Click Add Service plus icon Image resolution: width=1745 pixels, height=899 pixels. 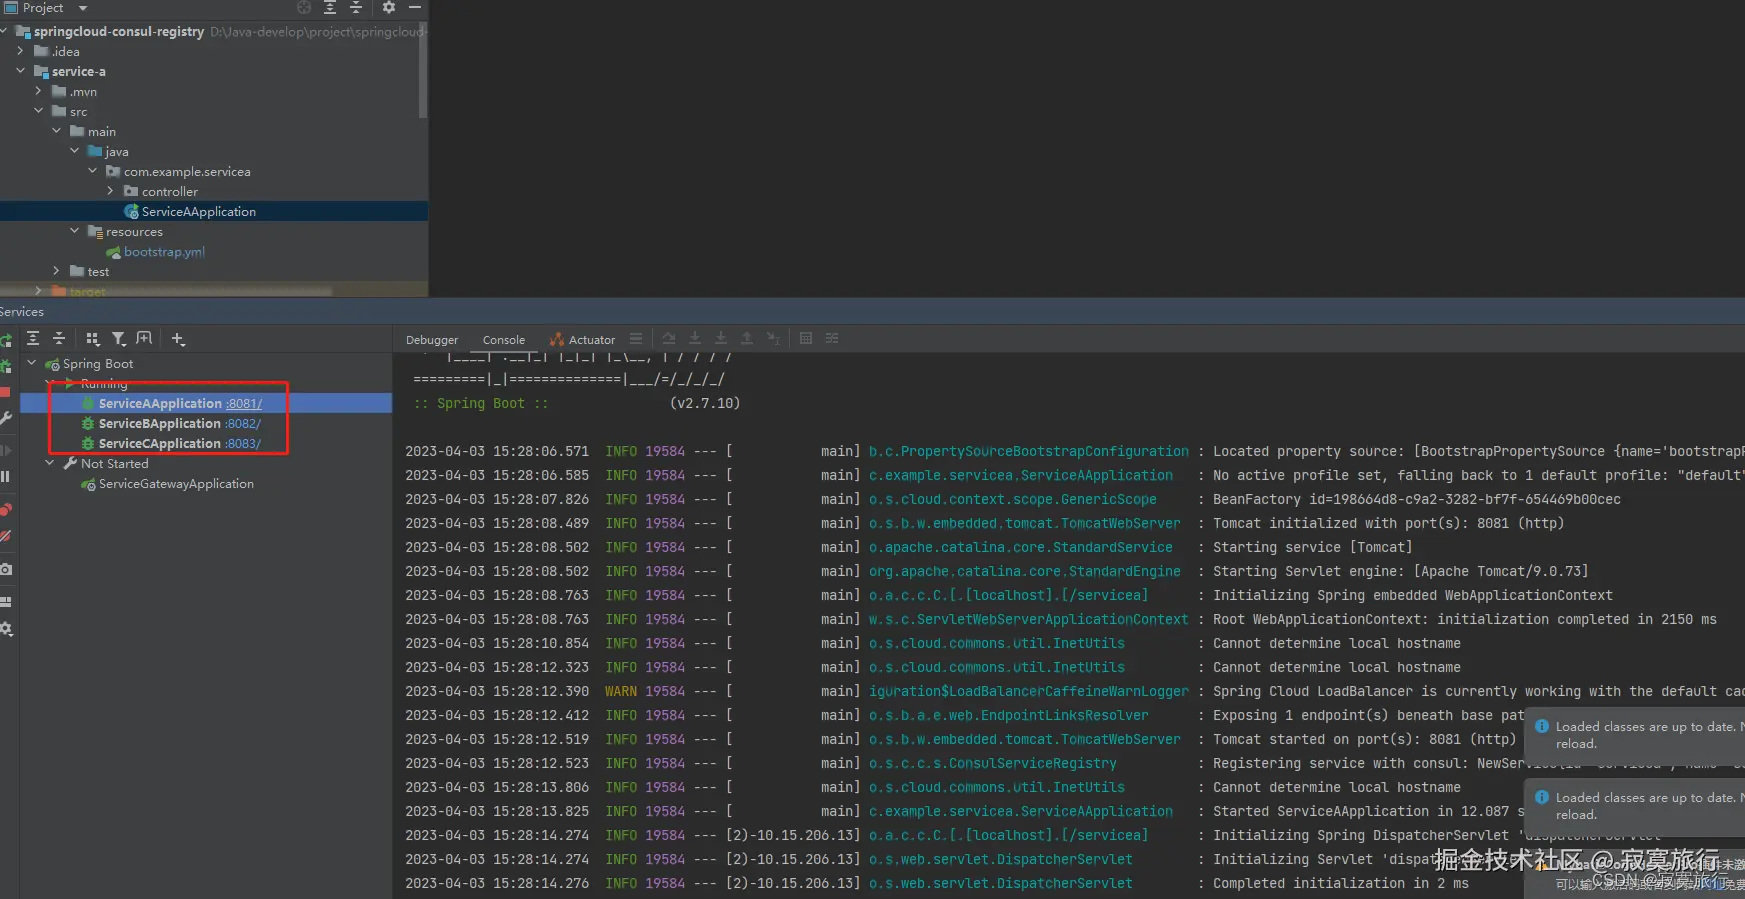click(178, 339)
